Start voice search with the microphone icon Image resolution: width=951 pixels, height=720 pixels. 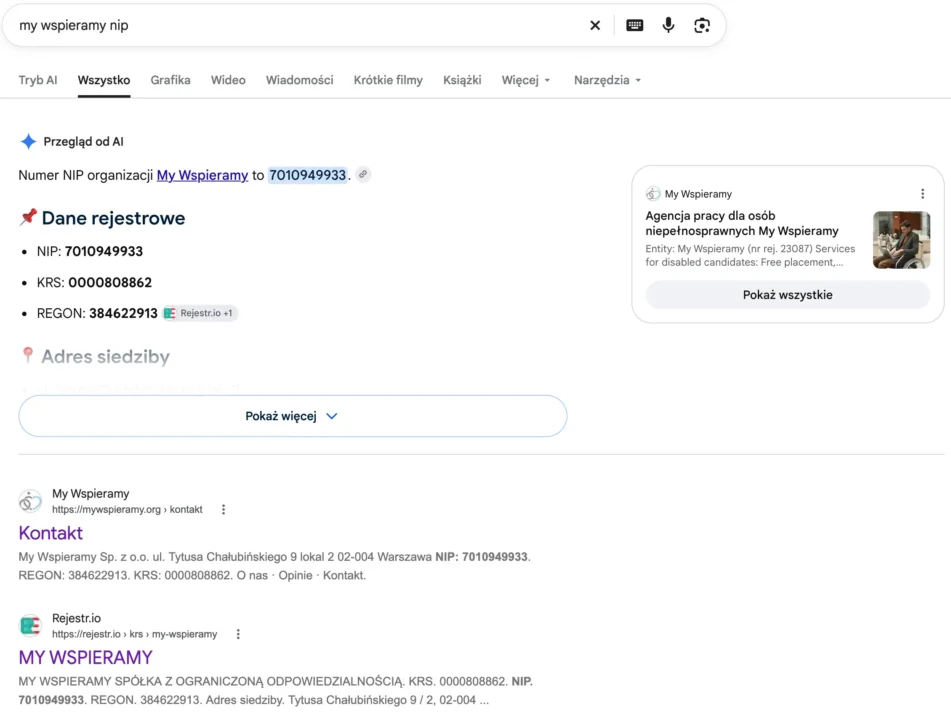point(668,25)
